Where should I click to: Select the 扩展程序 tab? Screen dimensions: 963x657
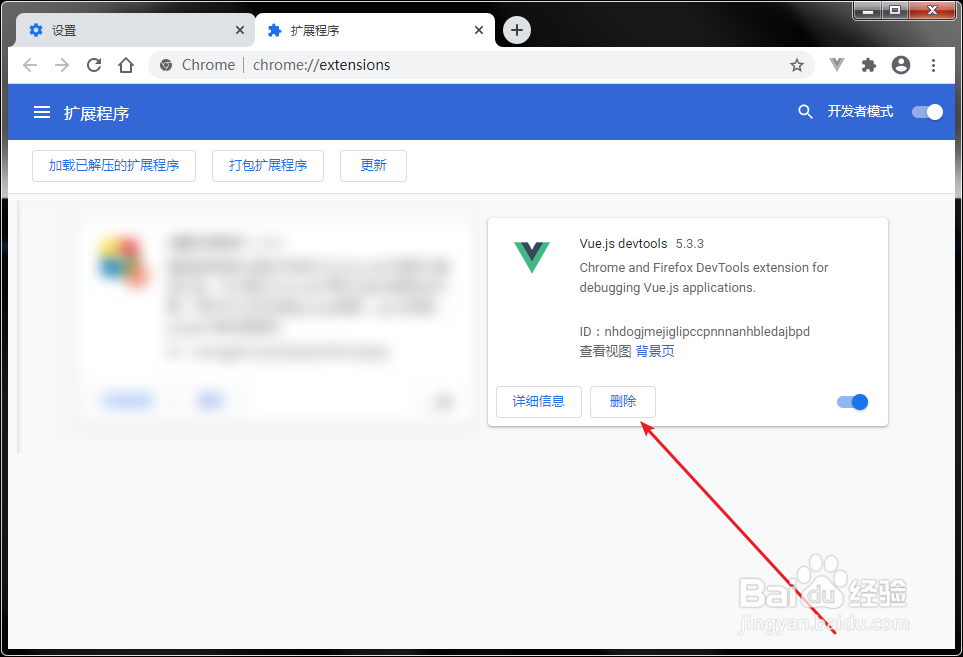point(375,30)
